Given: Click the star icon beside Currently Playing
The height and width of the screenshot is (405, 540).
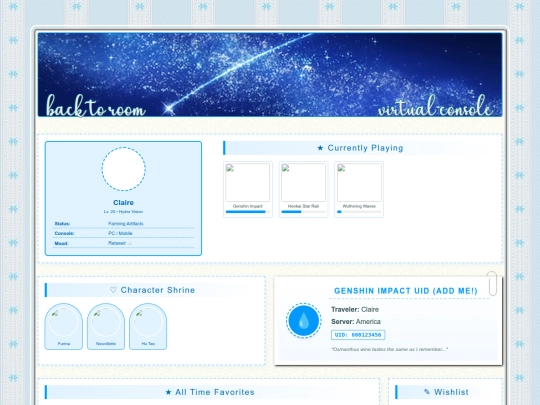Looking at the screenshot, I should pos(320,148).
